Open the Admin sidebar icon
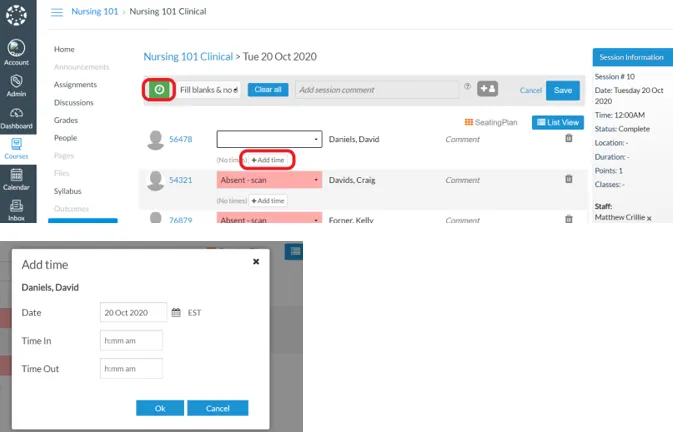The width and height of the screenshot is (673, 432). tap(16, 85)
